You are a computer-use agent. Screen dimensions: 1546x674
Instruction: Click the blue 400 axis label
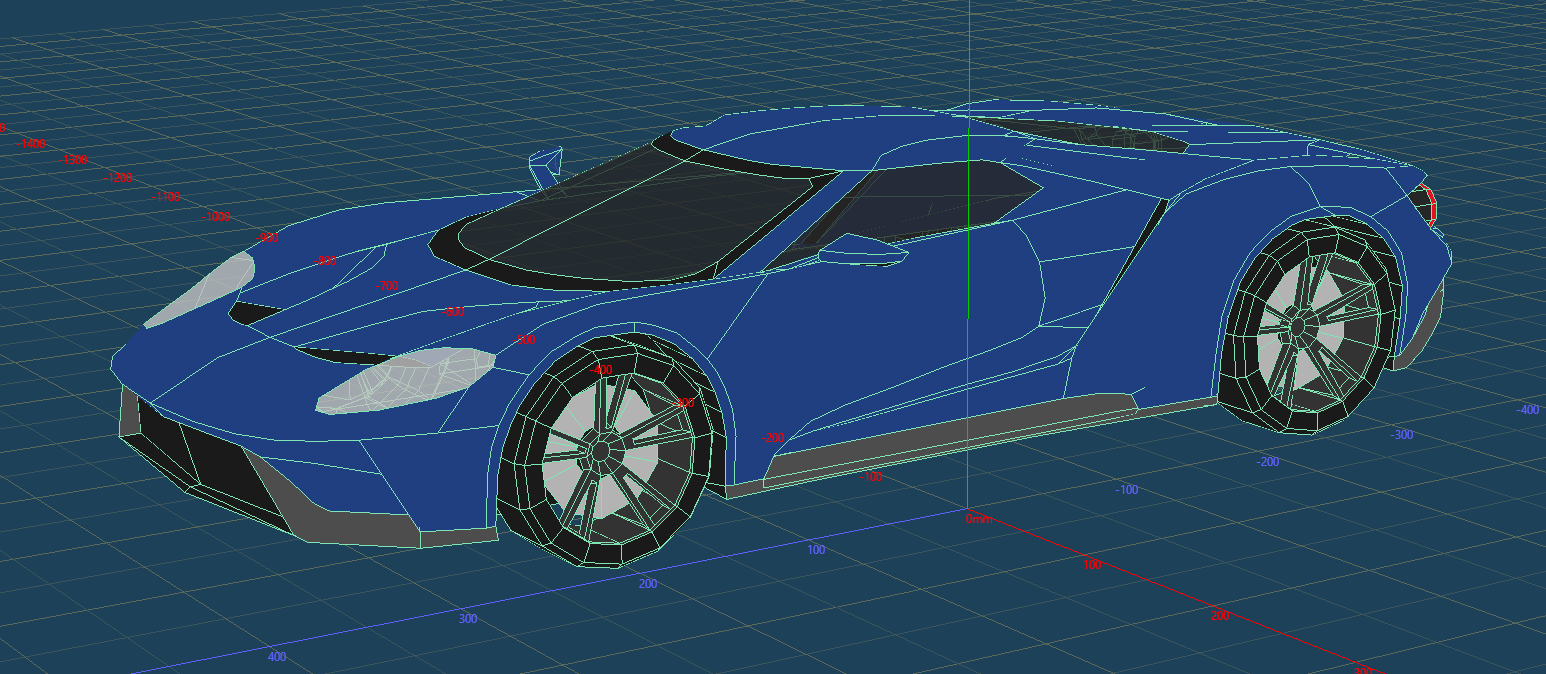pyautogui.click(x=277, y=657)
